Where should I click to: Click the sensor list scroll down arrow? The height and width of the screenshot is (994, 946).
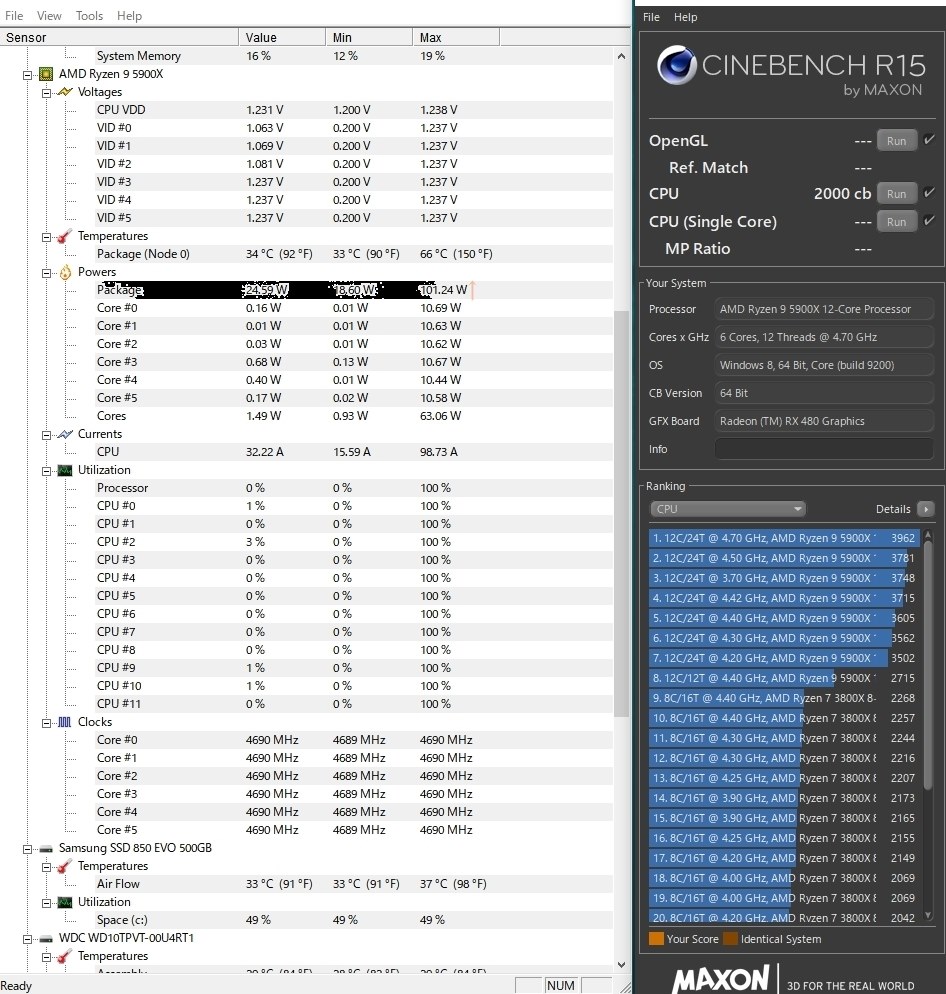[x=621, y=965]
